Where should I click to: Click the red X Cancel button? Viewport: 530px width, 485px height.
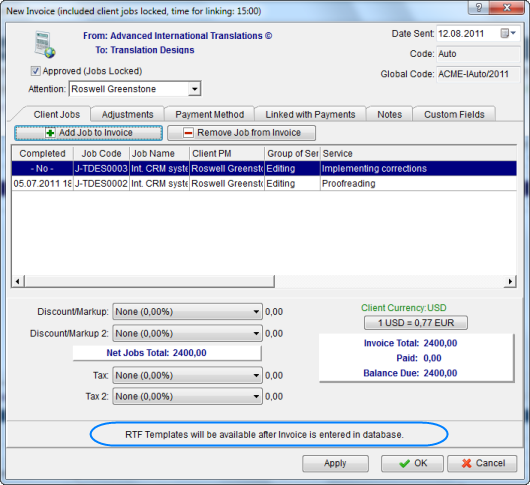(482, 463)
